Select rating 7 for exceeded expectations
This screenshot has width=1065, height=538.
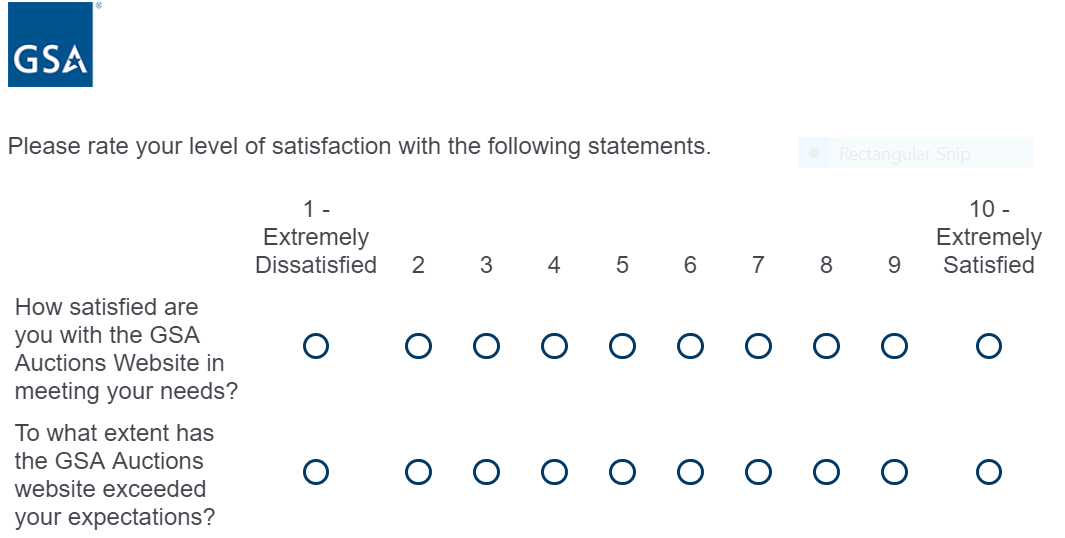[758, 472]
